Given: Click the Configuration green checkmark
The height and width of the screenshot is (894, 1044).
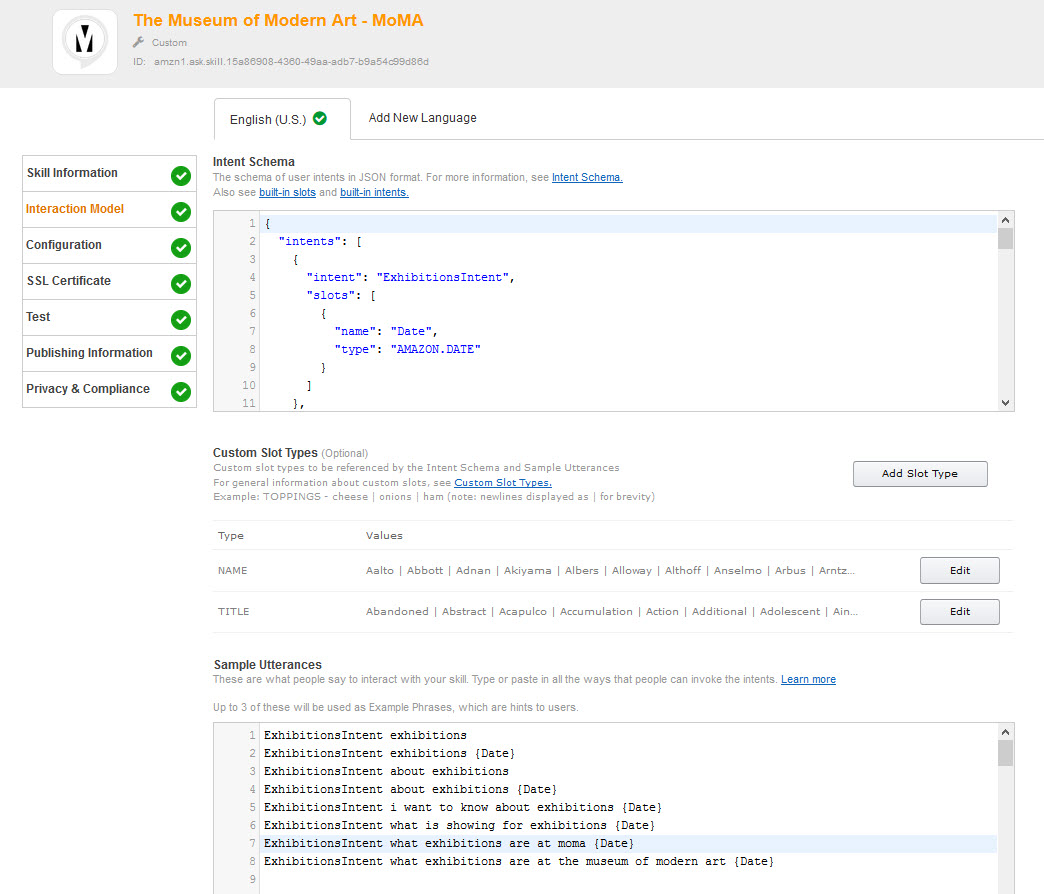Looking at the screenshot, I should click(x=180, y=248).
